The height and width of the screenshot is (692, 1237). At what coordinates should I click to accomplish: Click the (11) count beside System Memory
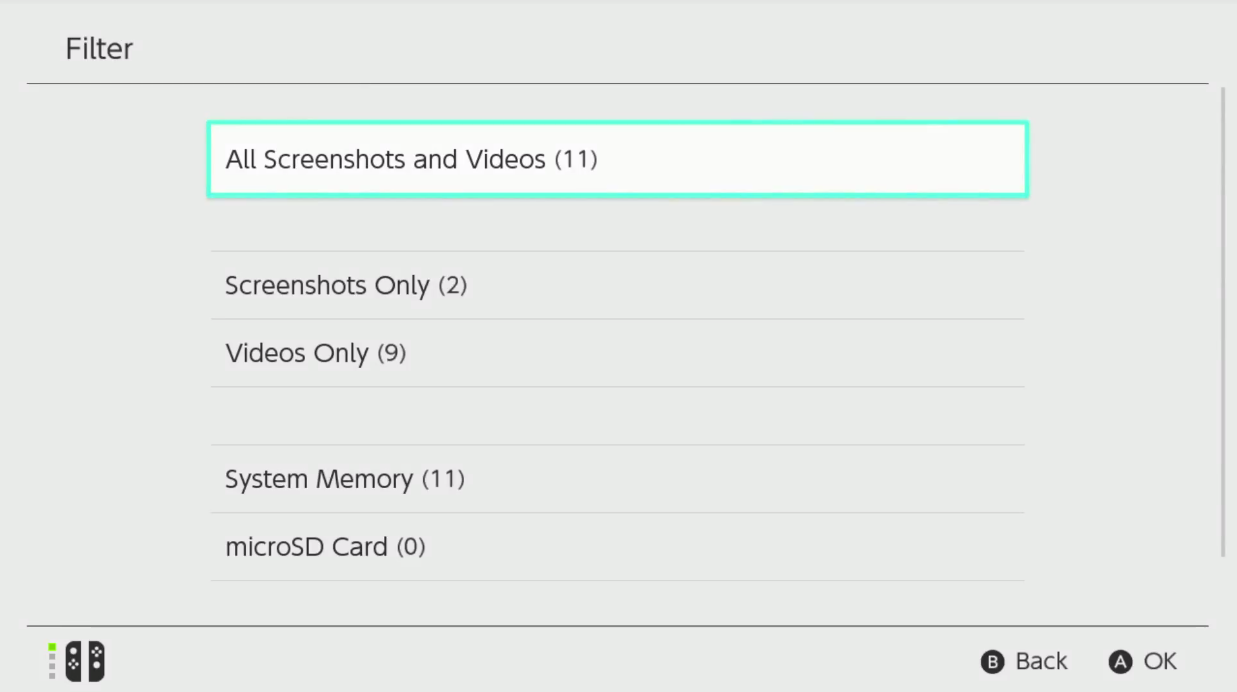(x=442, y=479)
